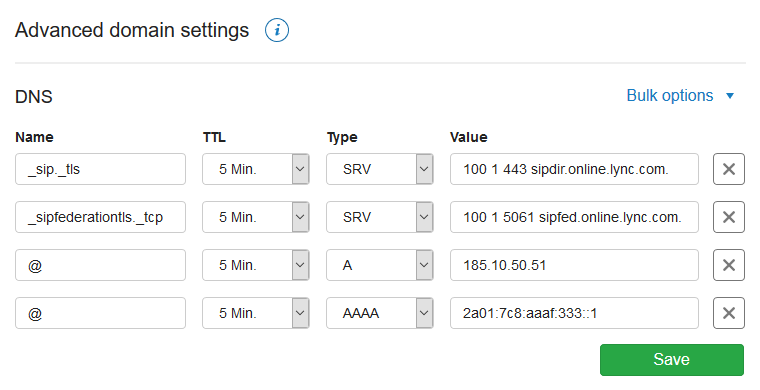Remove the _sipfederationtls._tcp record with X

pyautogui.click(x=728, y=217)
